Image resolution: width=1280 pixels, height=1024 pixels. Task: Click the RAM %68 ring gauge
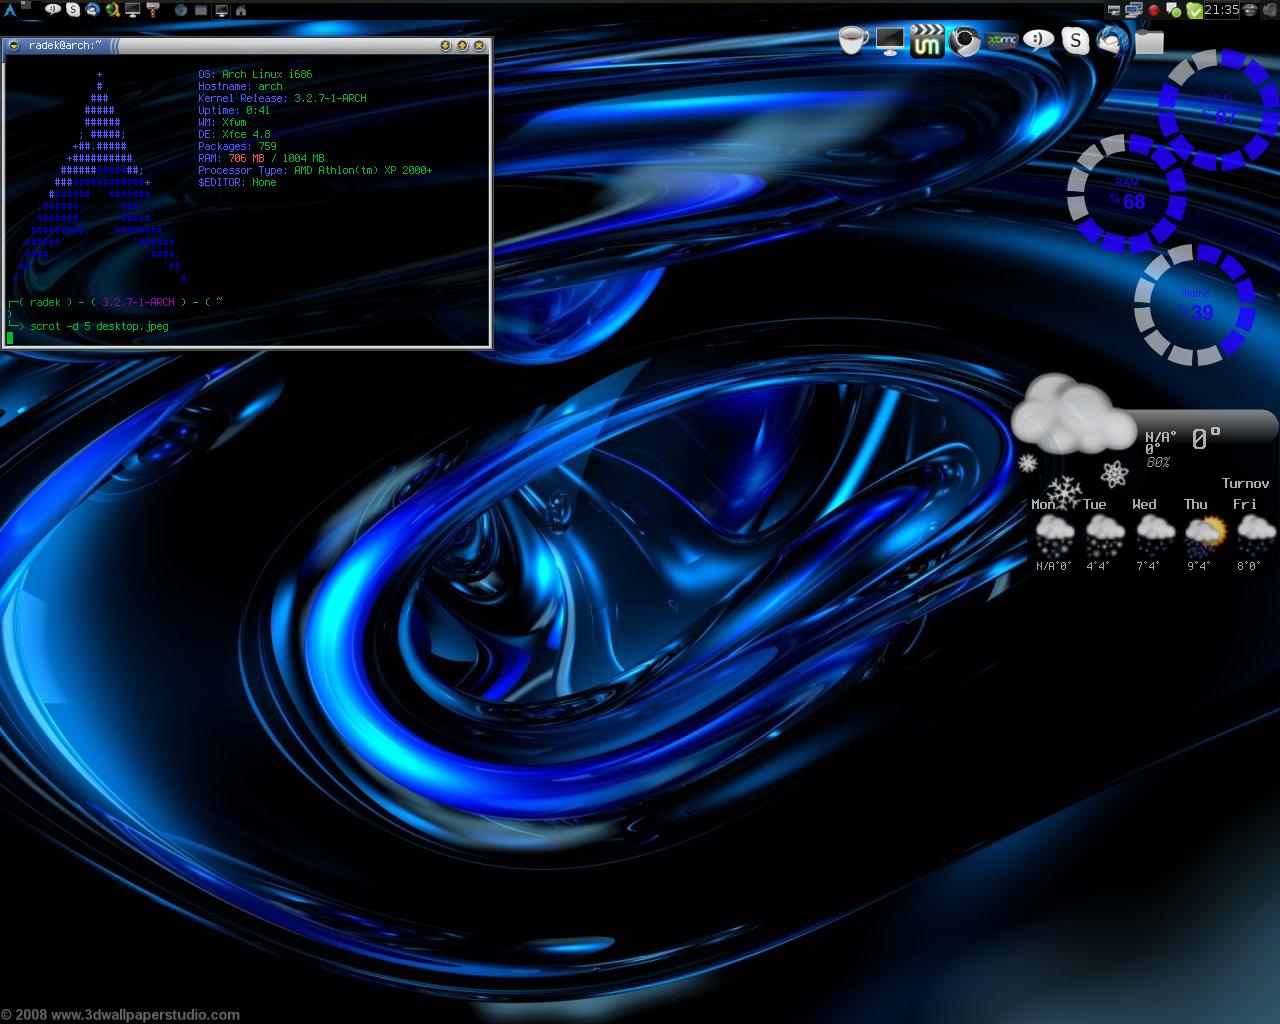[1127, 194]
